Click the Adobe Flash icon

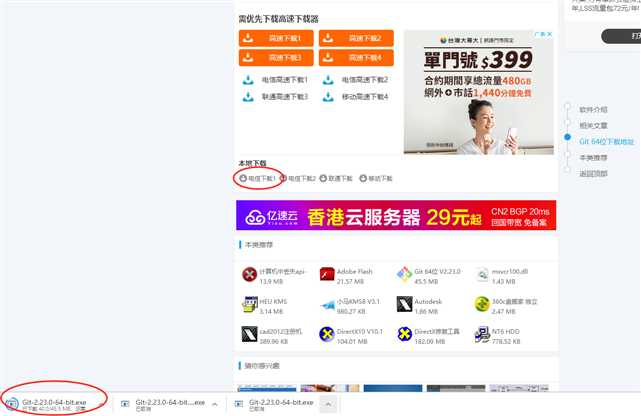pyautogui.click(x=327, y=274)
